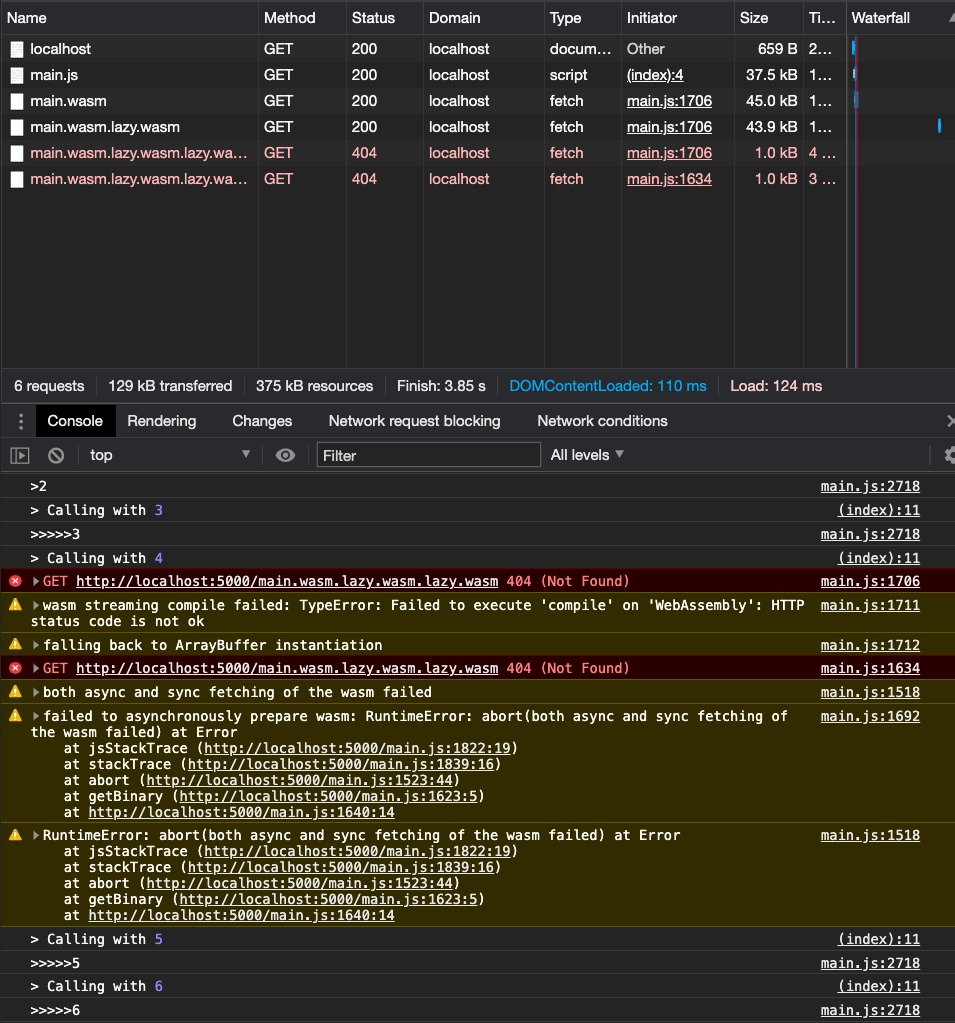Image resolution: width=955 pixels, height=1023 pixels.
Task: Click the Load: 124 ms status text
Action: click(776, 386)
